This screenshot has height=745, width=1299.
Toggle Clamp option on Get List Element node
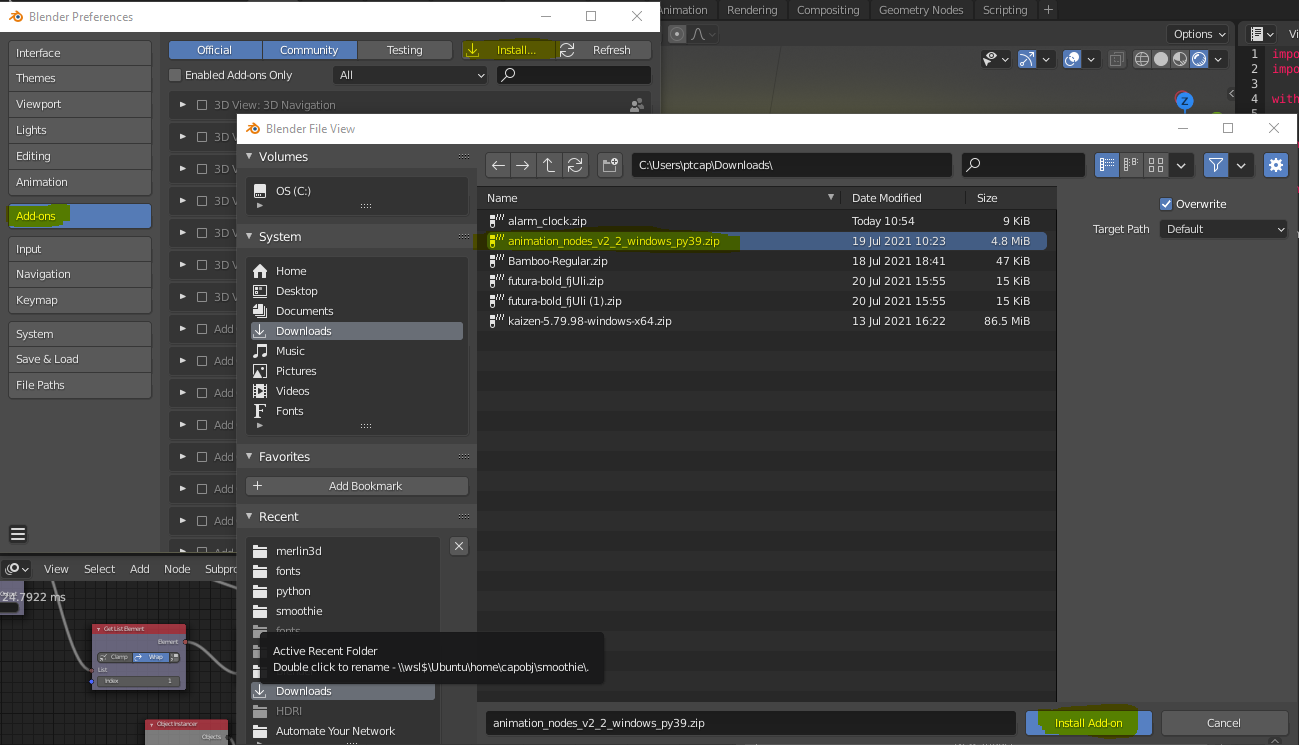tap(115, 657)
